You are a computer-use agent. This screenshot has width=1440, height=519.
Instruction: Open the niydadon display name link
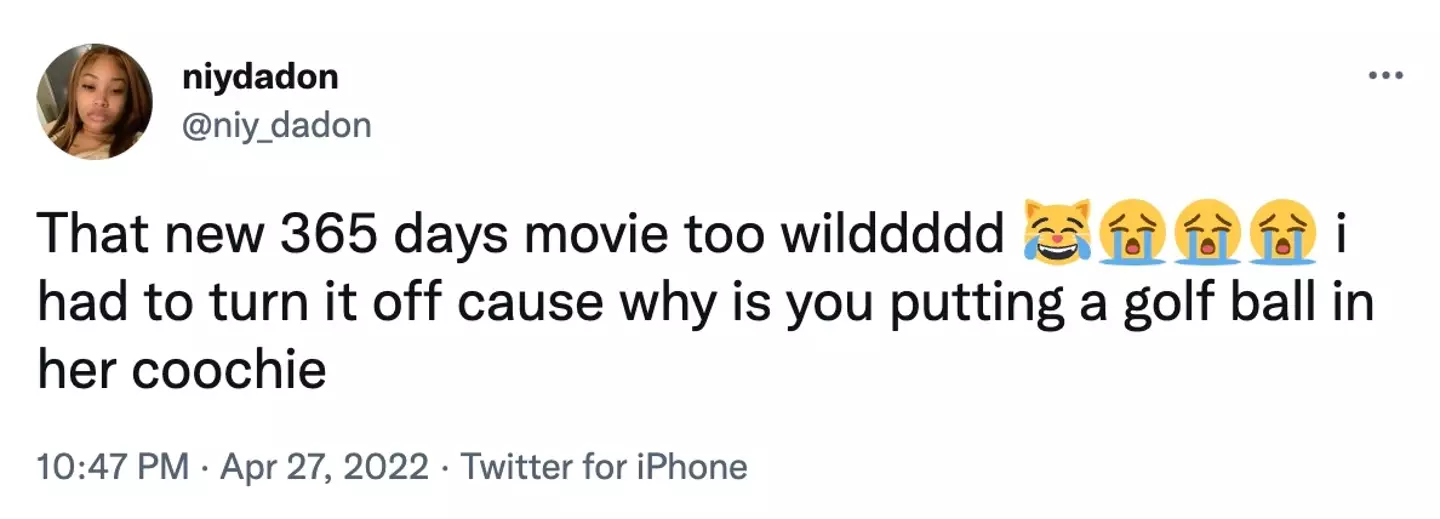pyautogui.click(x=260, y=77)
